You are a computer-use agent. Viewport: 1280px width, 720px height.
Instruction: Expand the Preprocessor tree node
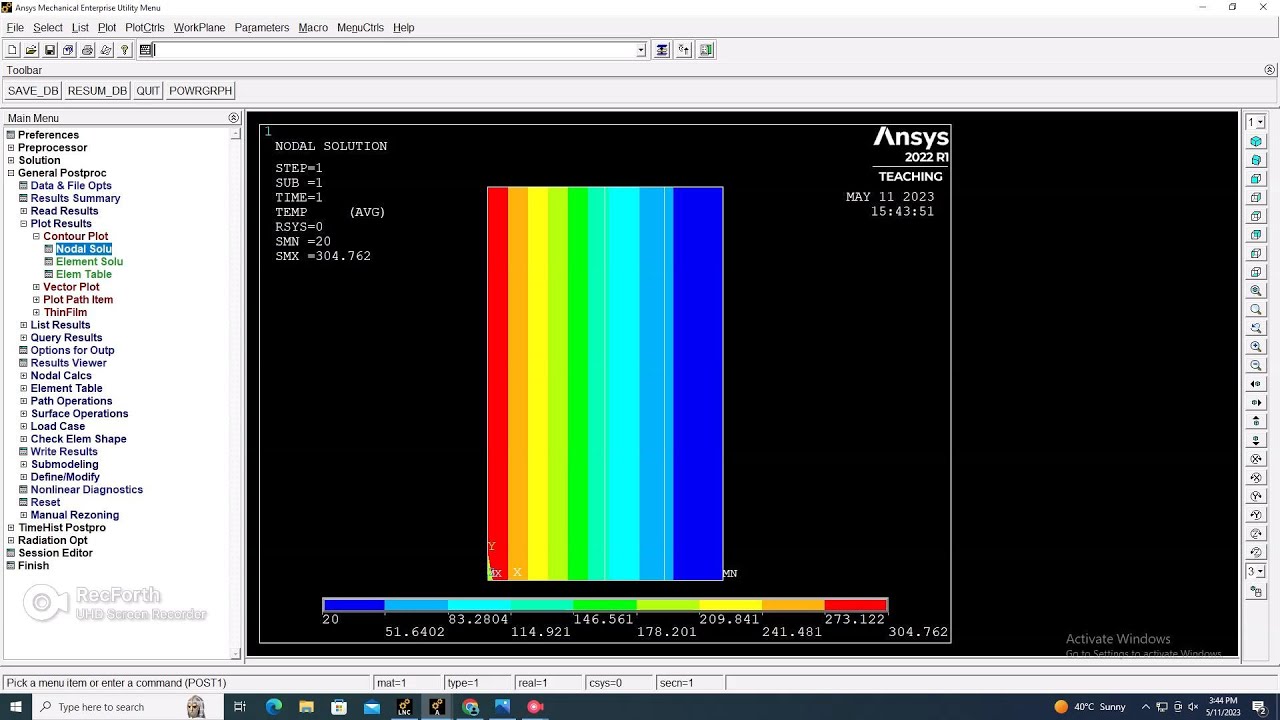pyautogui.click(x=11, y=148)
